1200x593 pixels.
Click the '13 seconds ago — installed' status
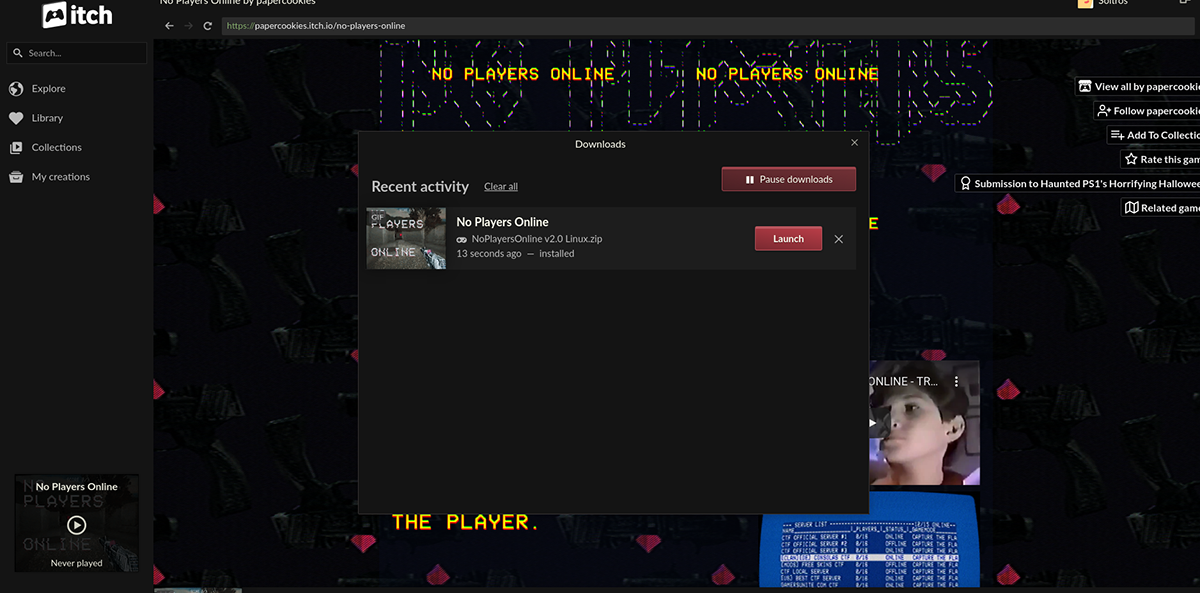click(515, 254)
